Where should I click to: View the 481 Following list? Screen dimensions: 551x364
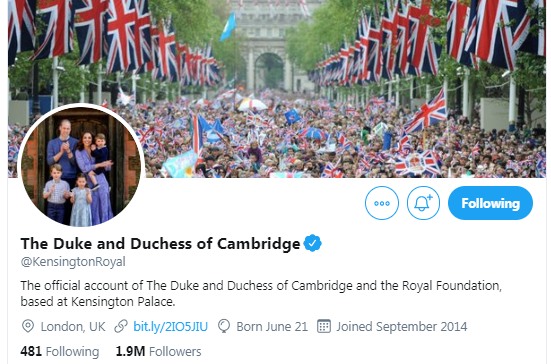(x=60, y=351)
